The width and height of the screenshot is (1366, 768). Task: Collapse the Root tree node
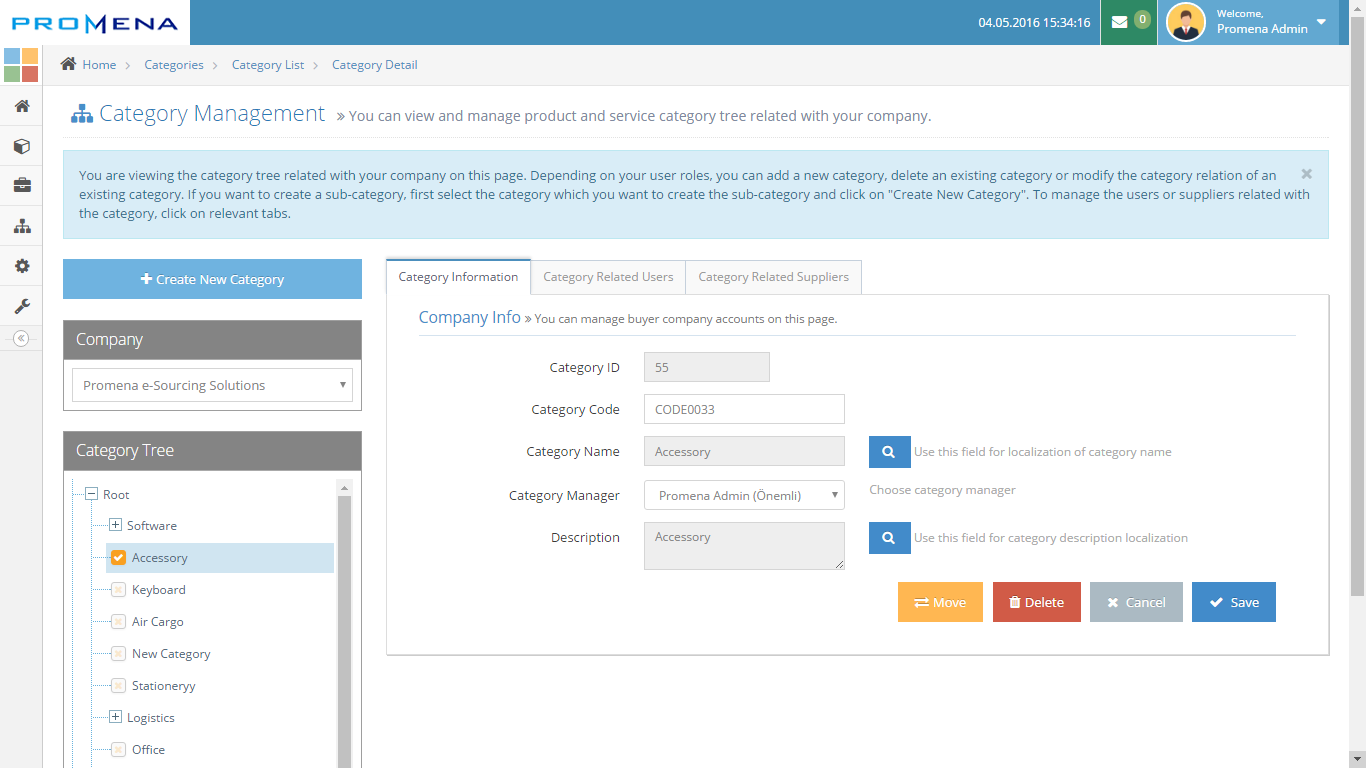pos(91,494)
